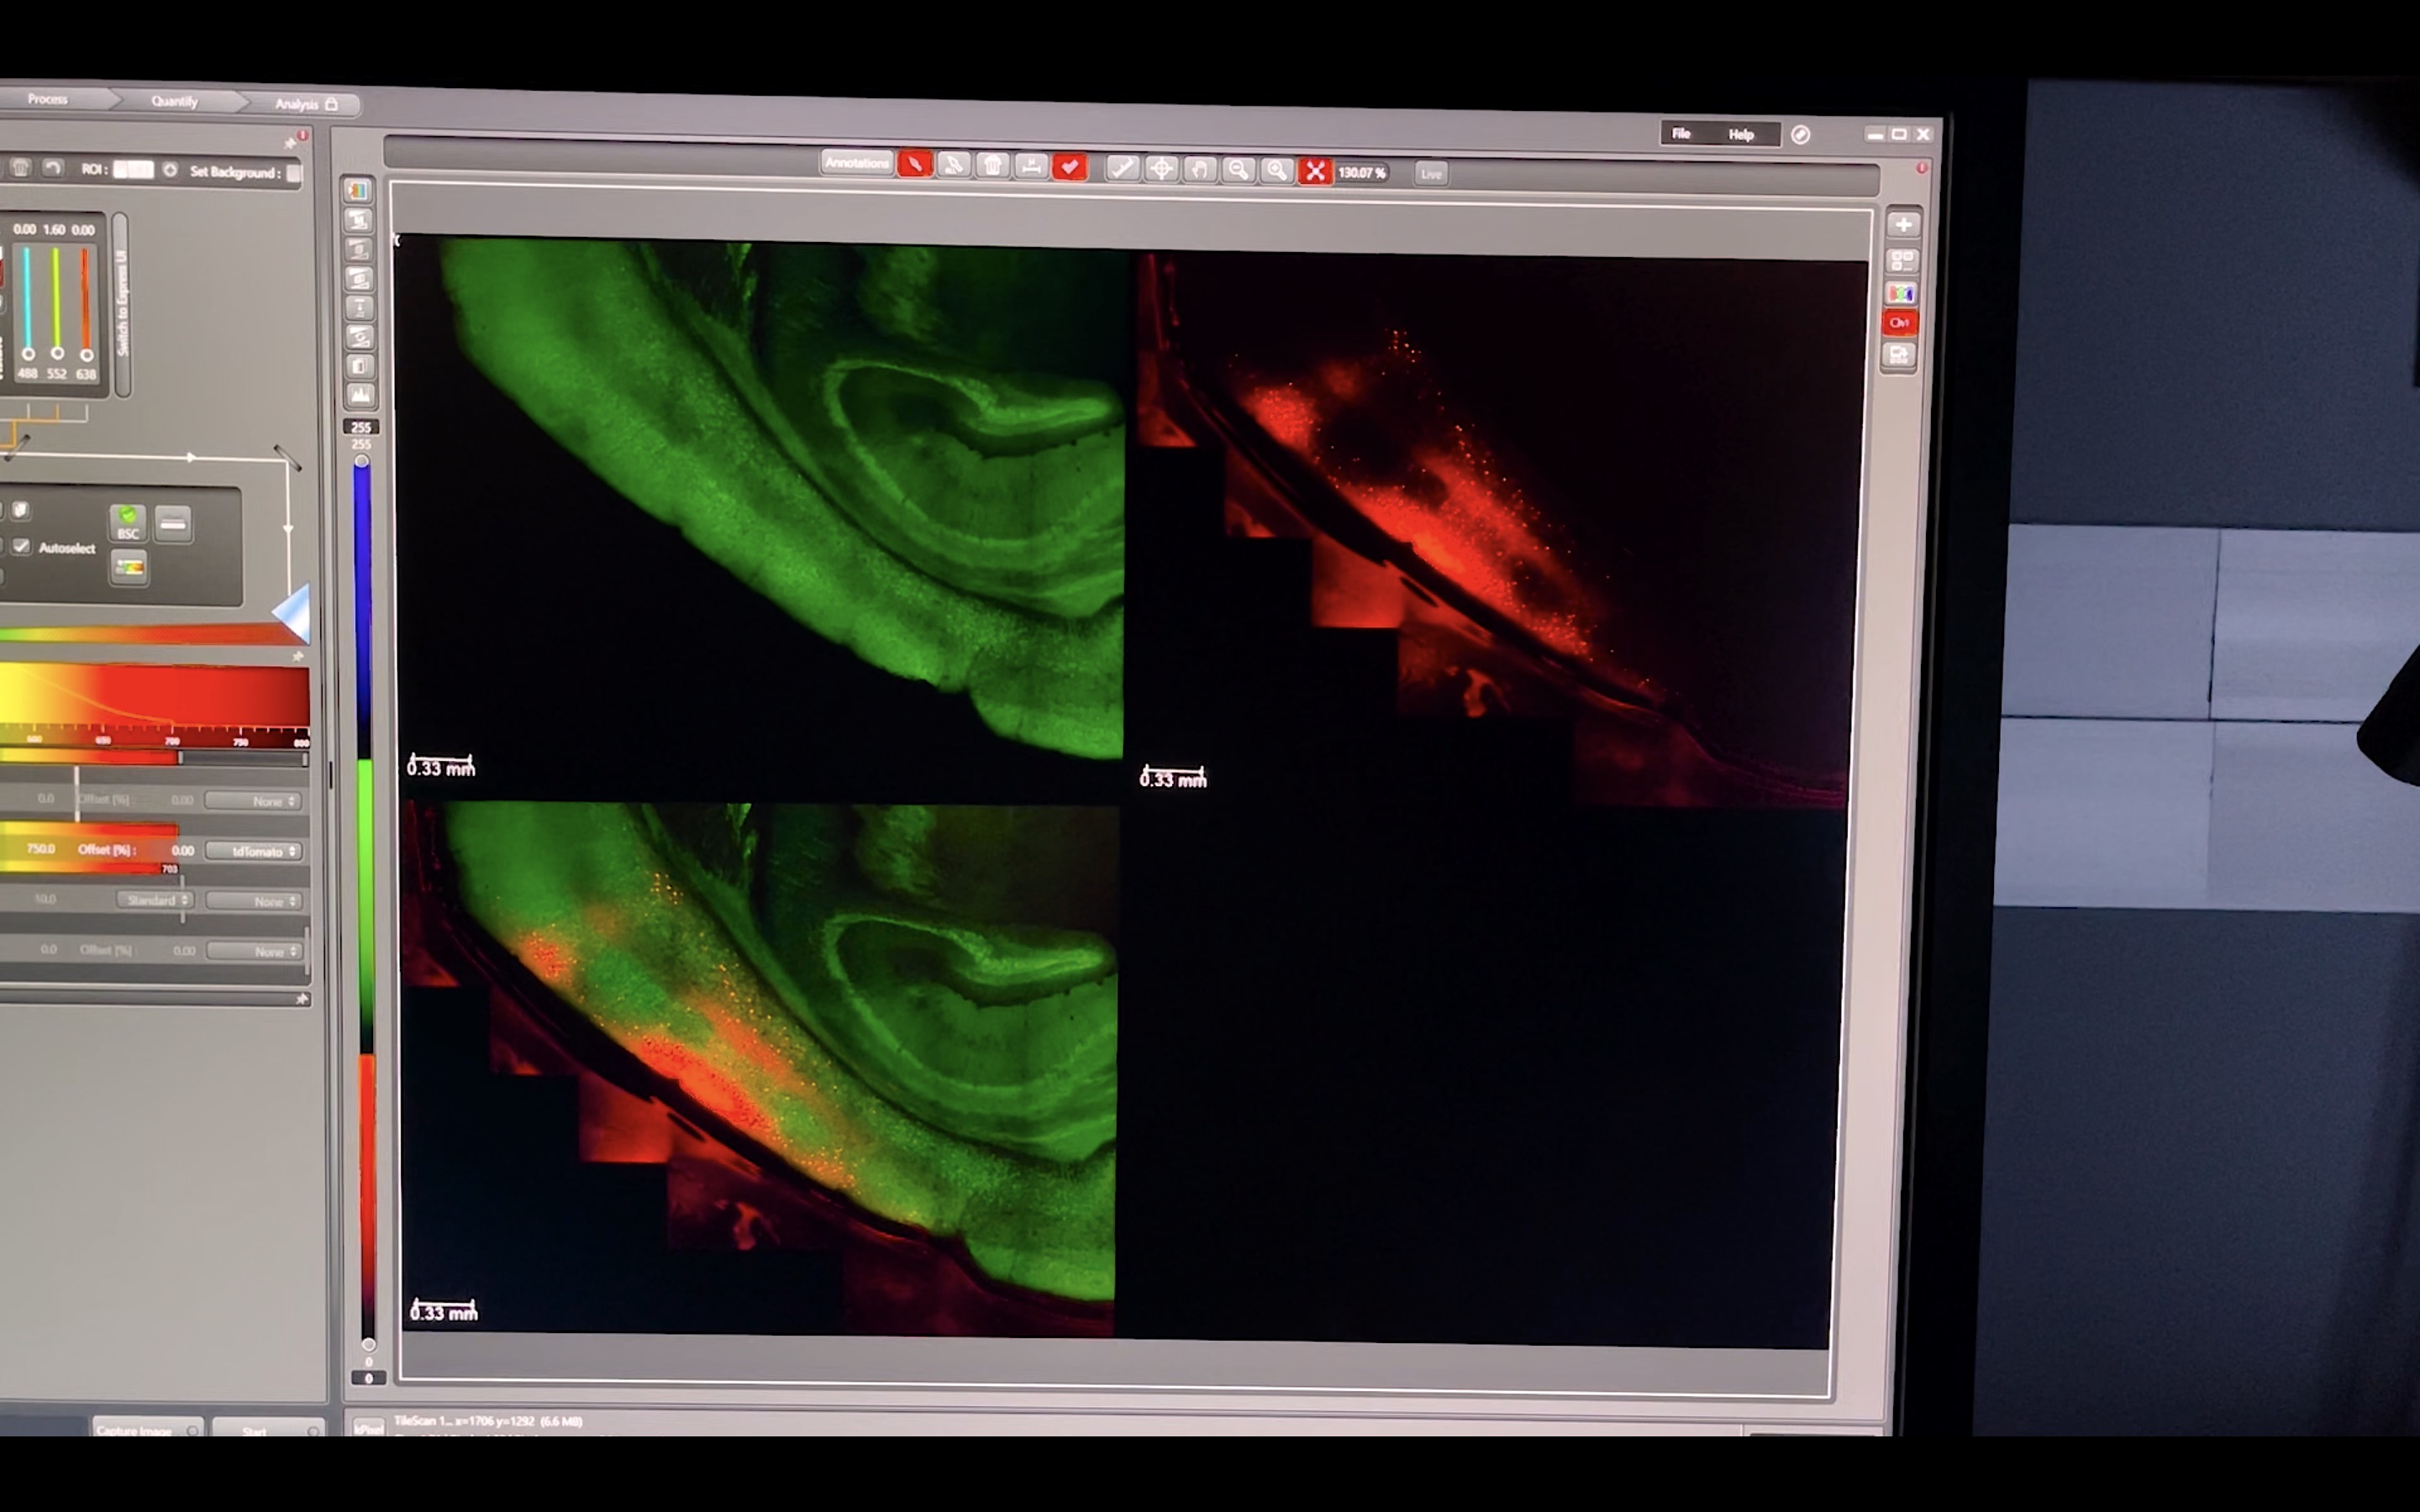Click the plus icon on right panel
The image size is (2420, 1512).
1903,225
